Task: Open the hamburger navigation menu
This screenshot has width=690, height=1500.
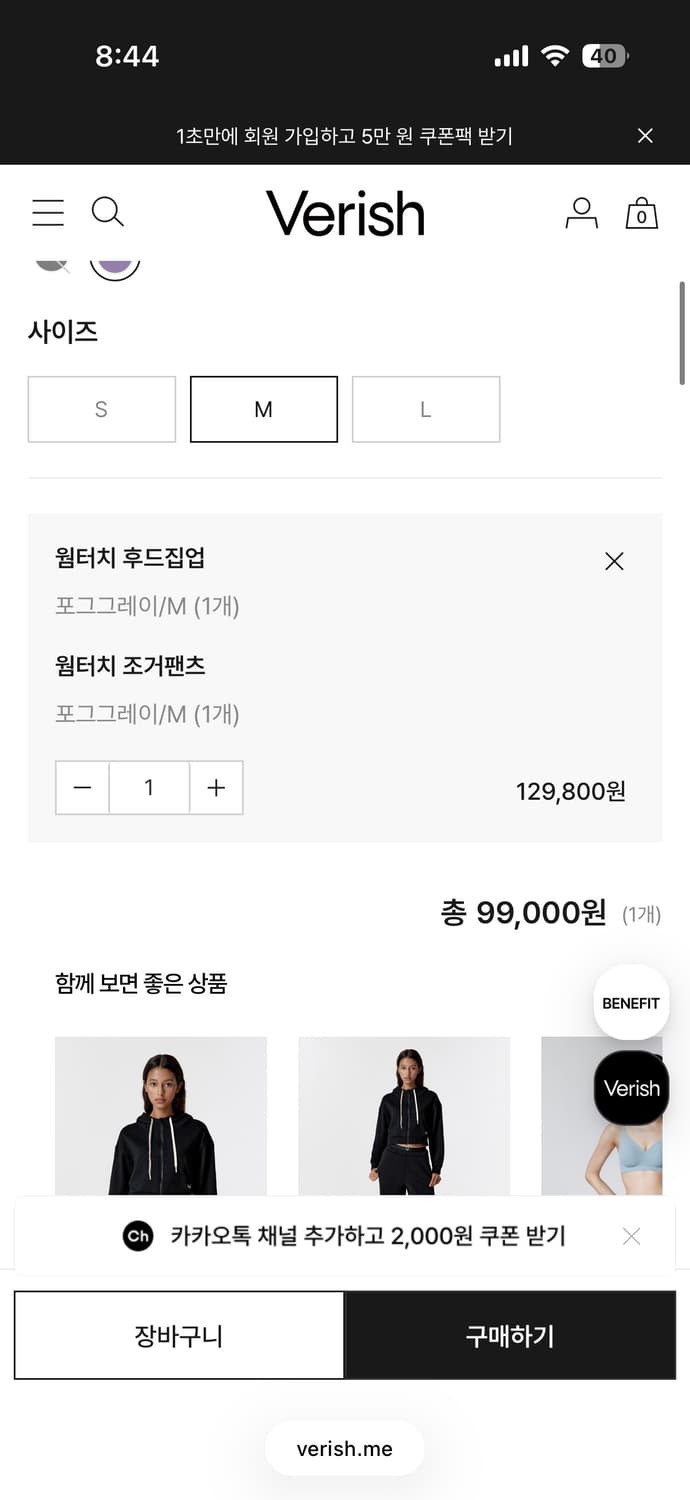Action: click(47, 212)
